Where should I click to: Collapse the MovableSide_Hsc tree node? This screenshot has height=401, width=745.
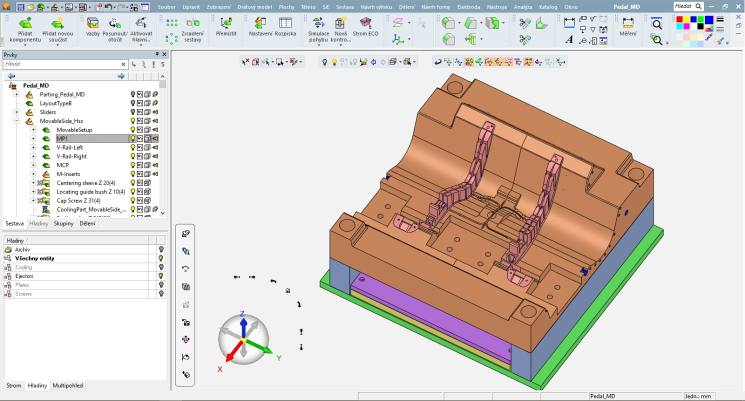[16, 121]
